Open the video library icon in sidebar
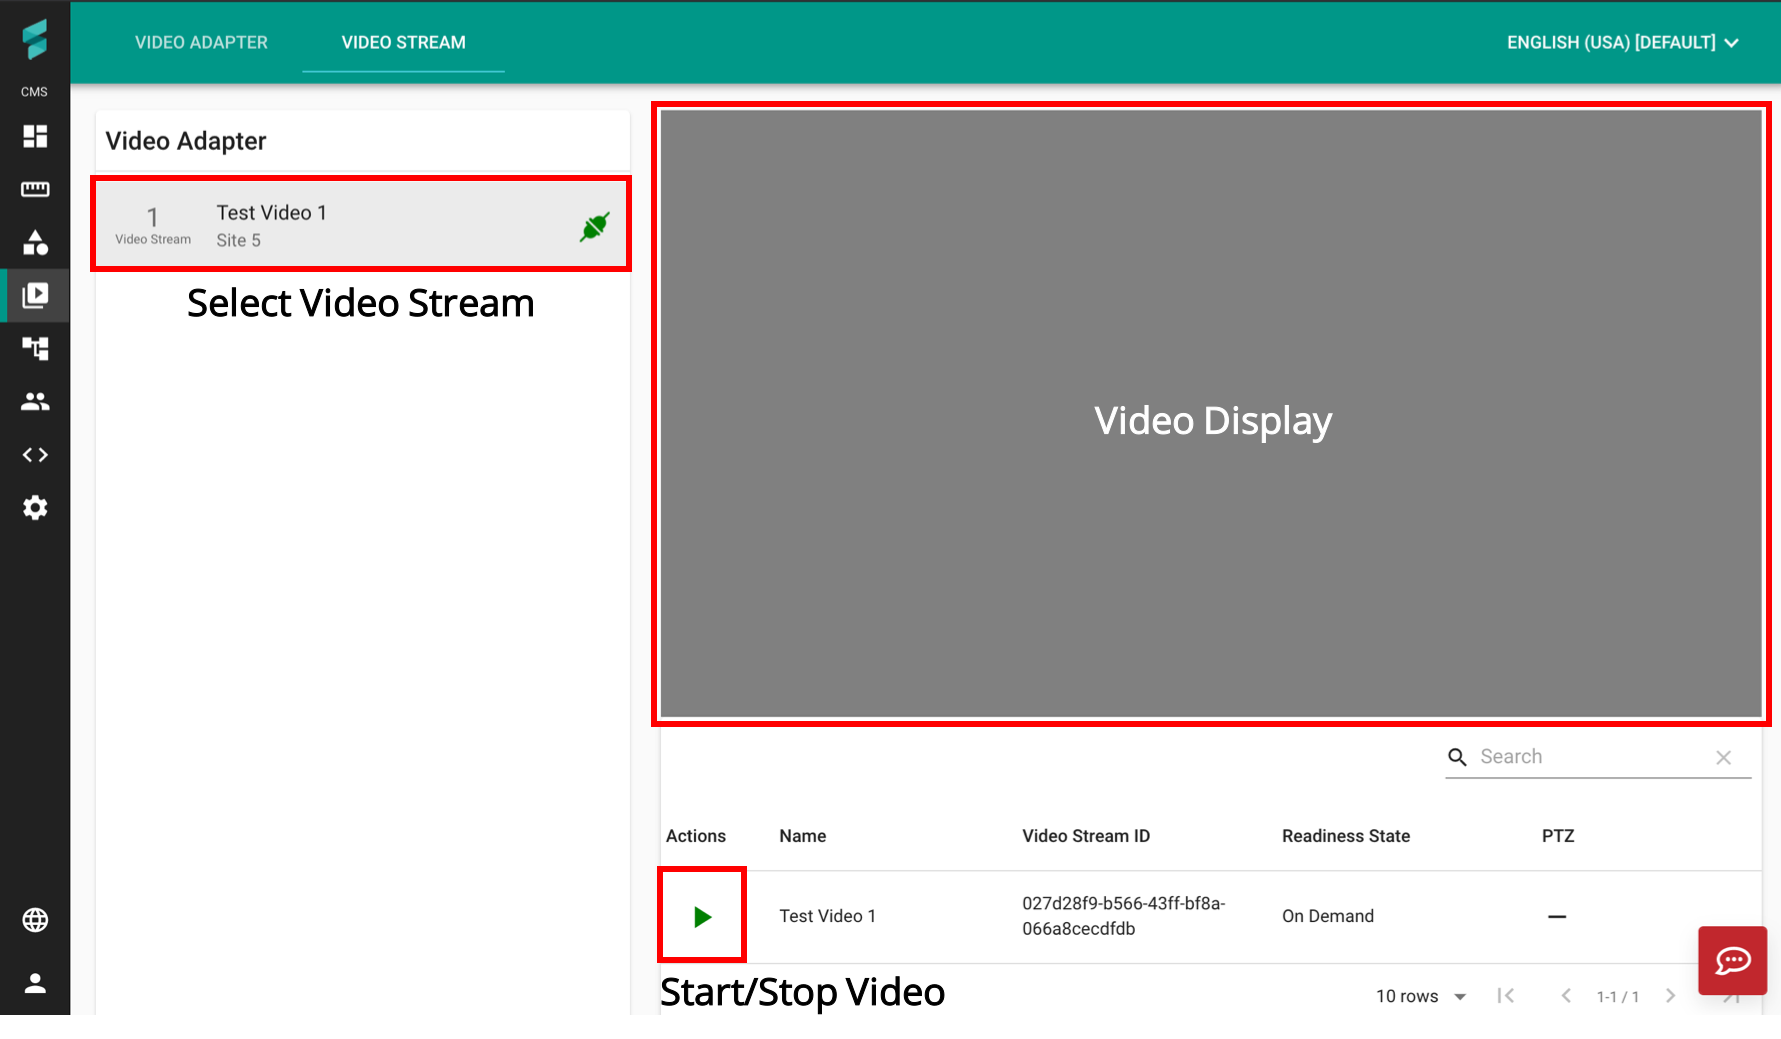The height and width of the screenshot is (1039, 1781). 35,295
